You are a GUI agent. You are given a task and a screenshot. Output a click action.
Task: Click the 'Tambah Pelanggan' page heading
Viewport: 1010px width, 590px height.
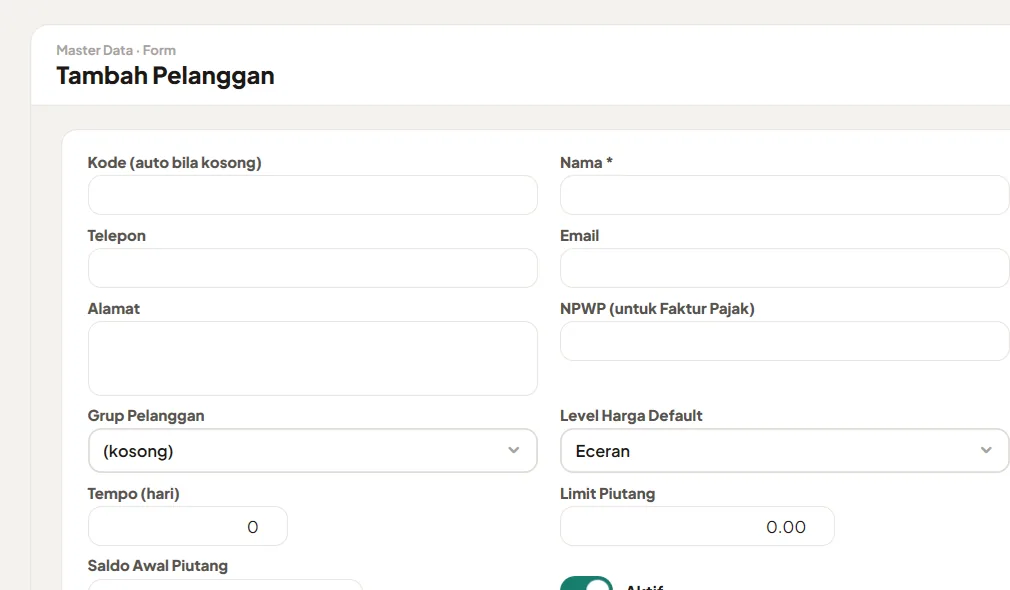(166, 76)
